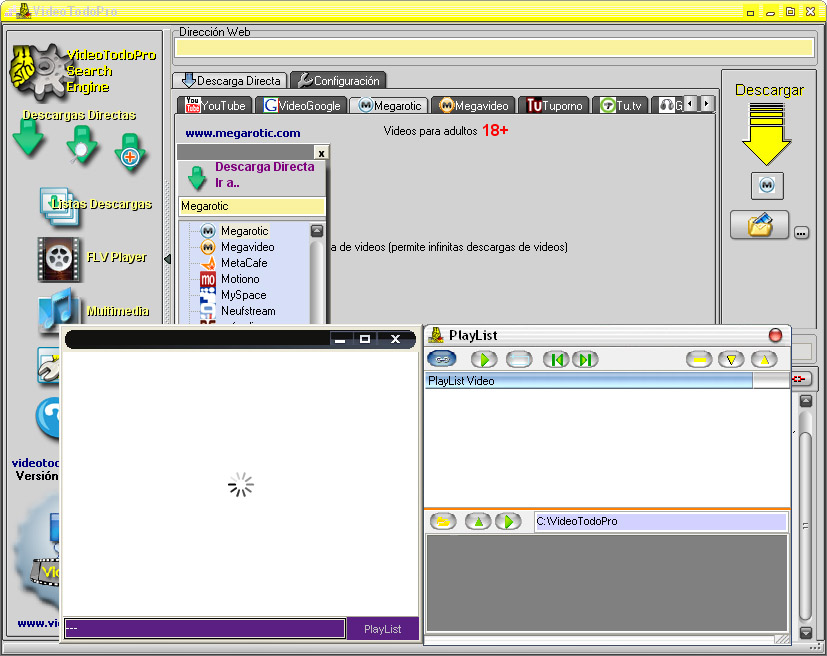
Task: Click PlayList Video column header
Action: pyautogui.click(x=589, y=381)
